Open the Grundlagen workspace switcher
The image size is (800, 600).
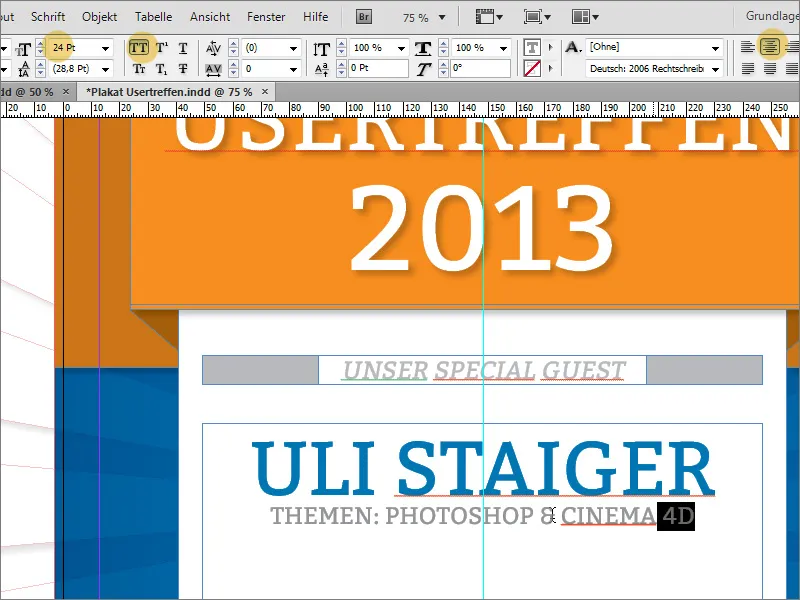click(x=772, y=16)
